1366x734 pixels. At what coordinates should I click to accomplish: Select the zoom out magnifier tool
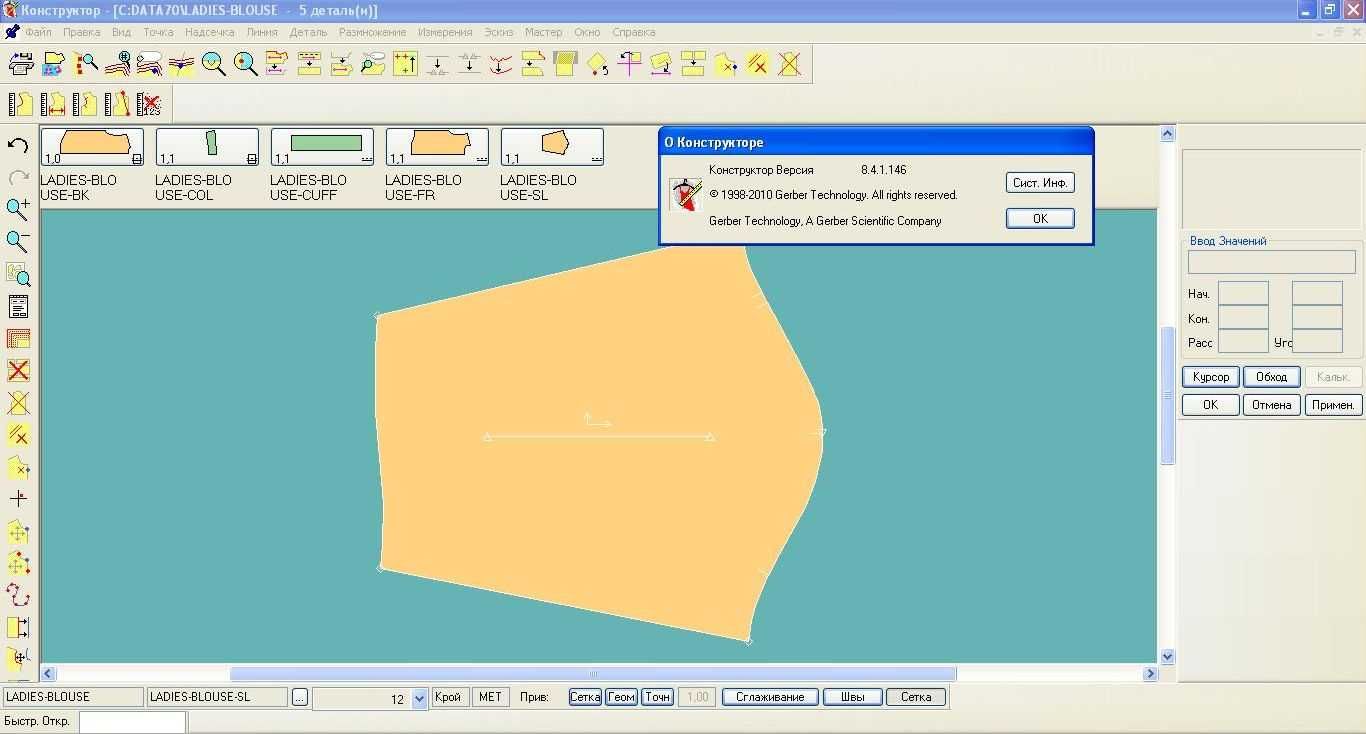18,241
